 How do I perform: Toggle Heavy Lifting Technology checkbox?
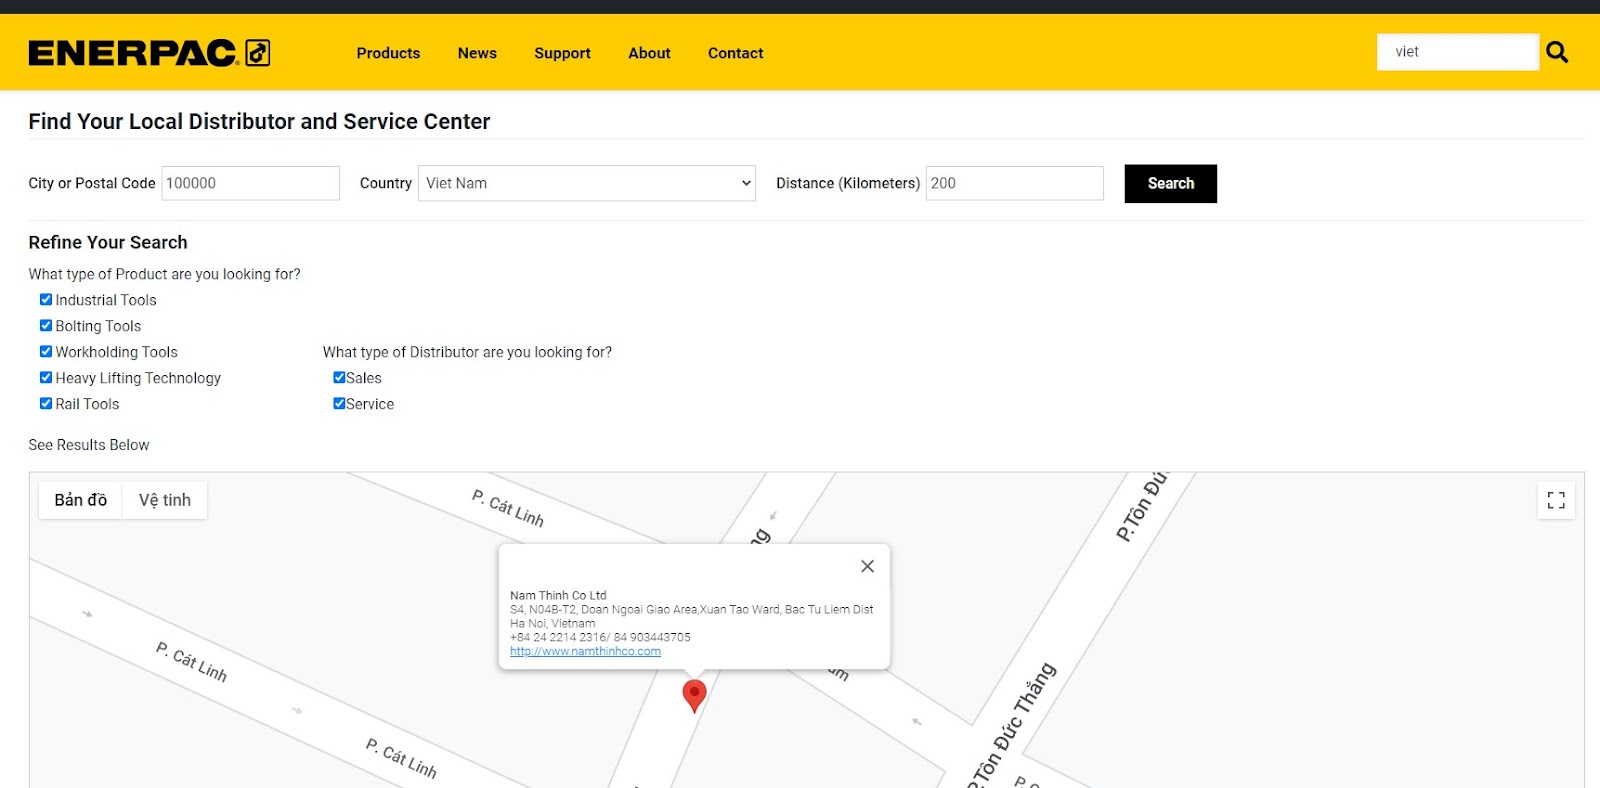pos(46,377)
